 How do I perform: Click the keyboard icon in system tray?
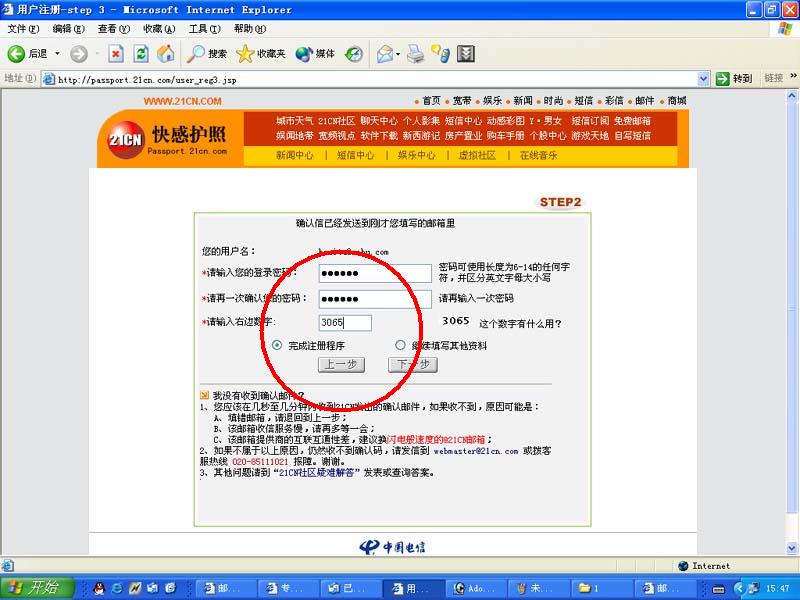coord(718,589)
